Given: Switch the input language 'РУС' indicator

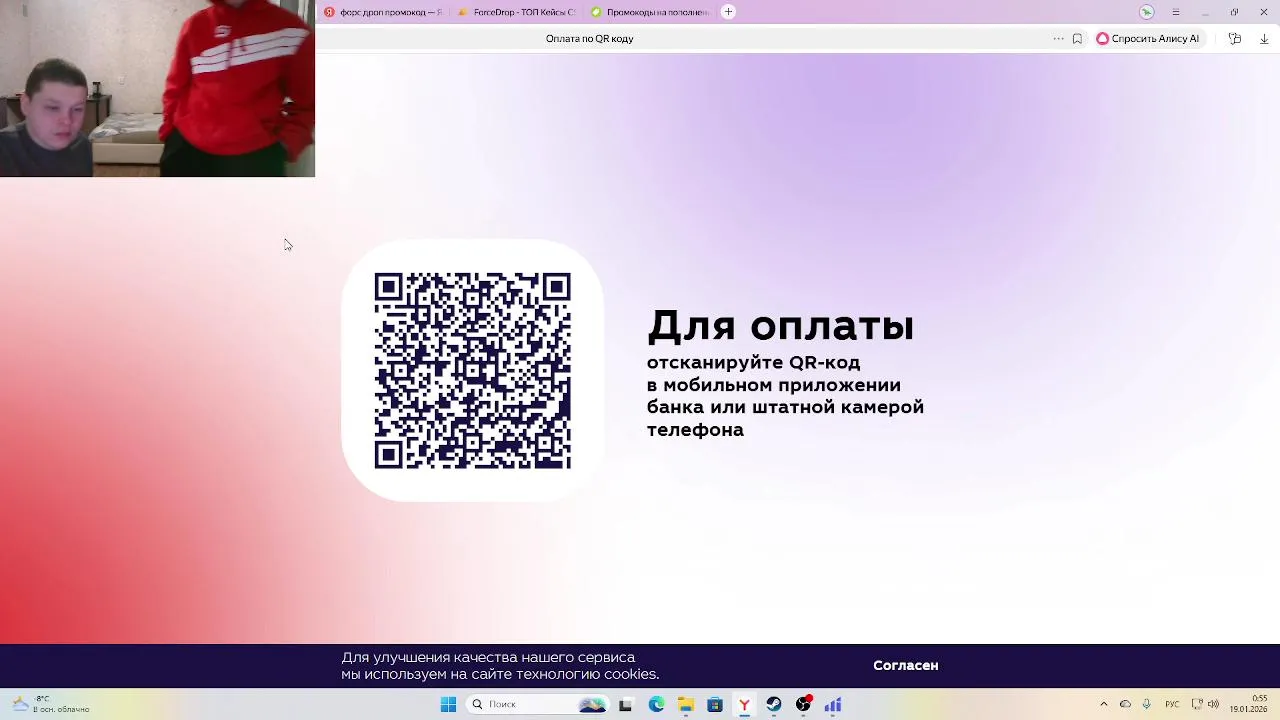Looking at the screenshot, I should click(x=1172, y=705).
